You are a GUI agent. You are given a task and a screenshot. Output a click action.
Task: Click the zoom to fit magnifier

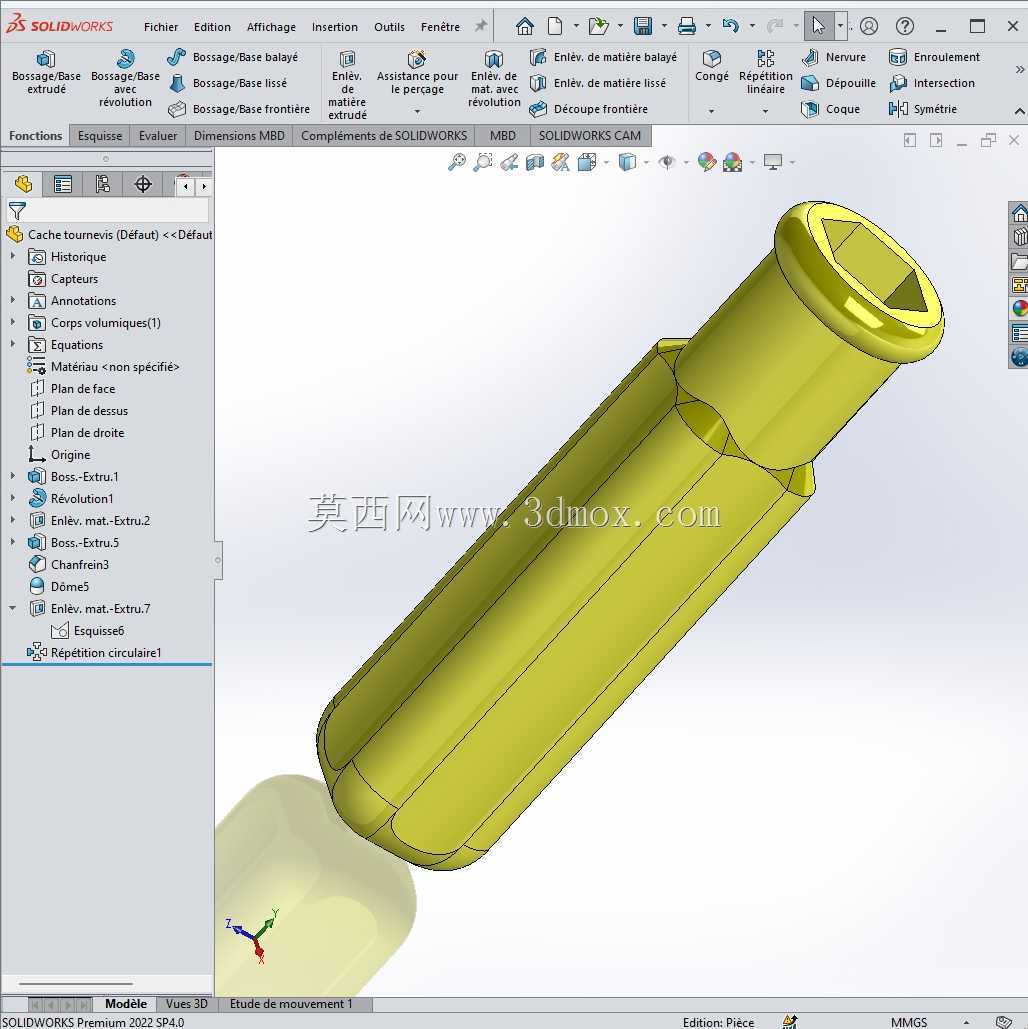tap(457, 161)
